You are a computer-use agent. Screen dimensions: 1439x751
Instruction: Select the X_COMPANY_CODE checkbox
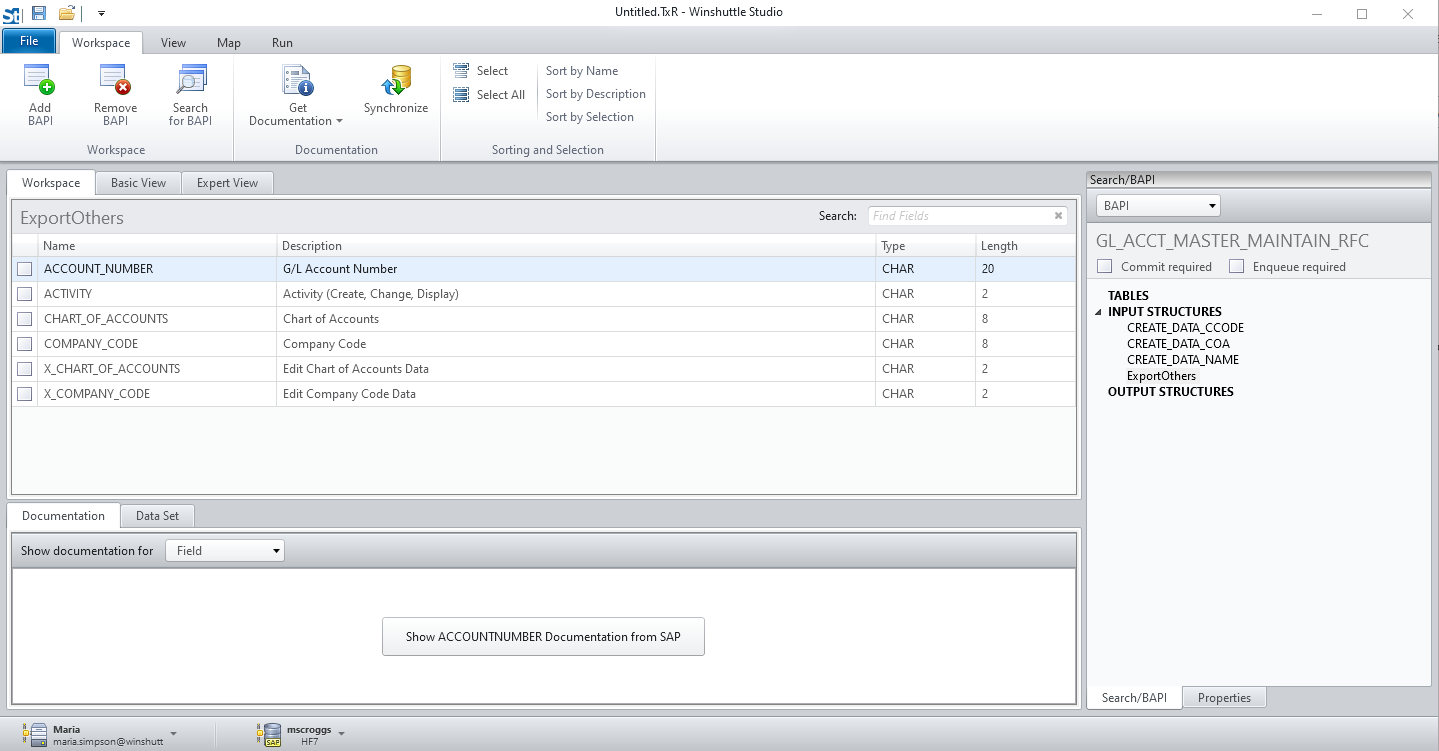(x=25, y=394)
